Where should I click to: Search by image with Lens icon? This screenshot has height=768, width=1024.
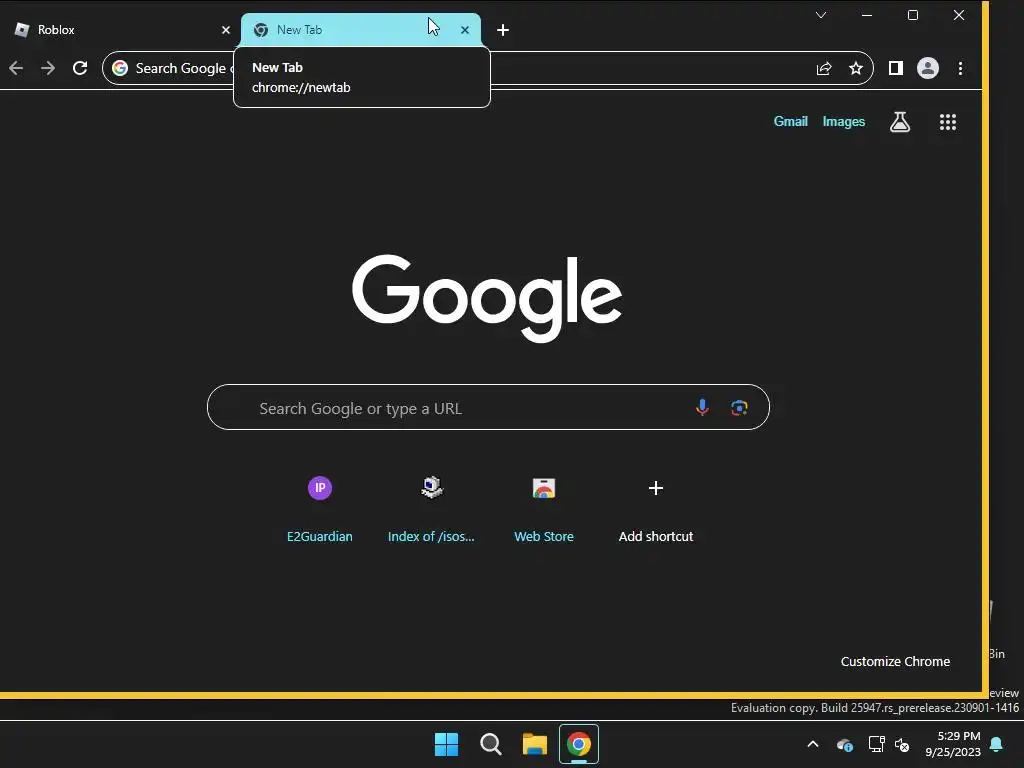739,408
